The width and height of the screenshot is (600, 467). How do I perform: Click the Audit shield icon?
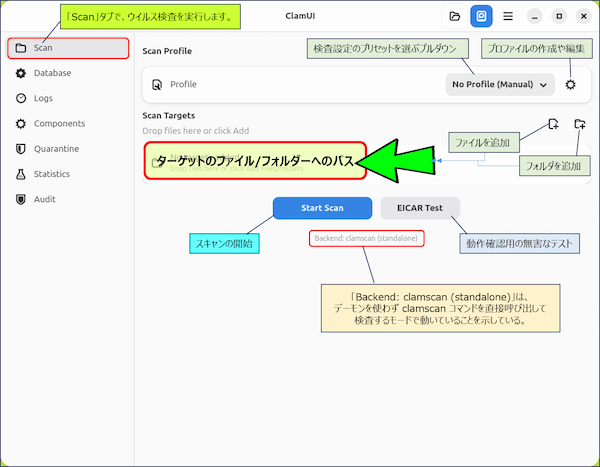pos(21,199)
